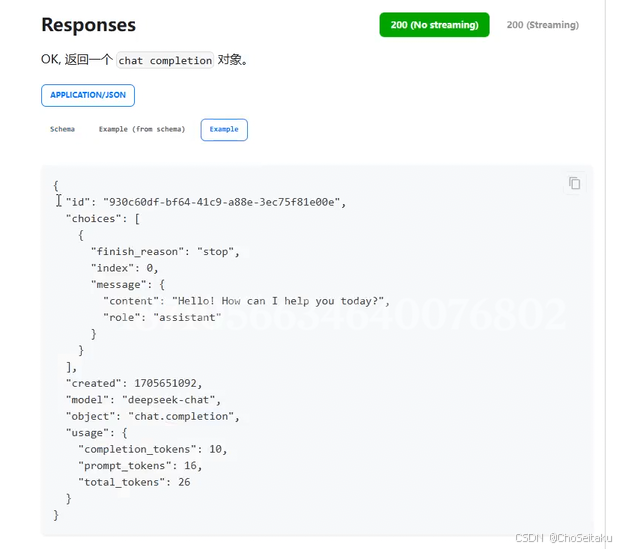Click the "completion_tokens": 10 line
This screenshot has width=620, height=549.
click(x=153, y=449)
